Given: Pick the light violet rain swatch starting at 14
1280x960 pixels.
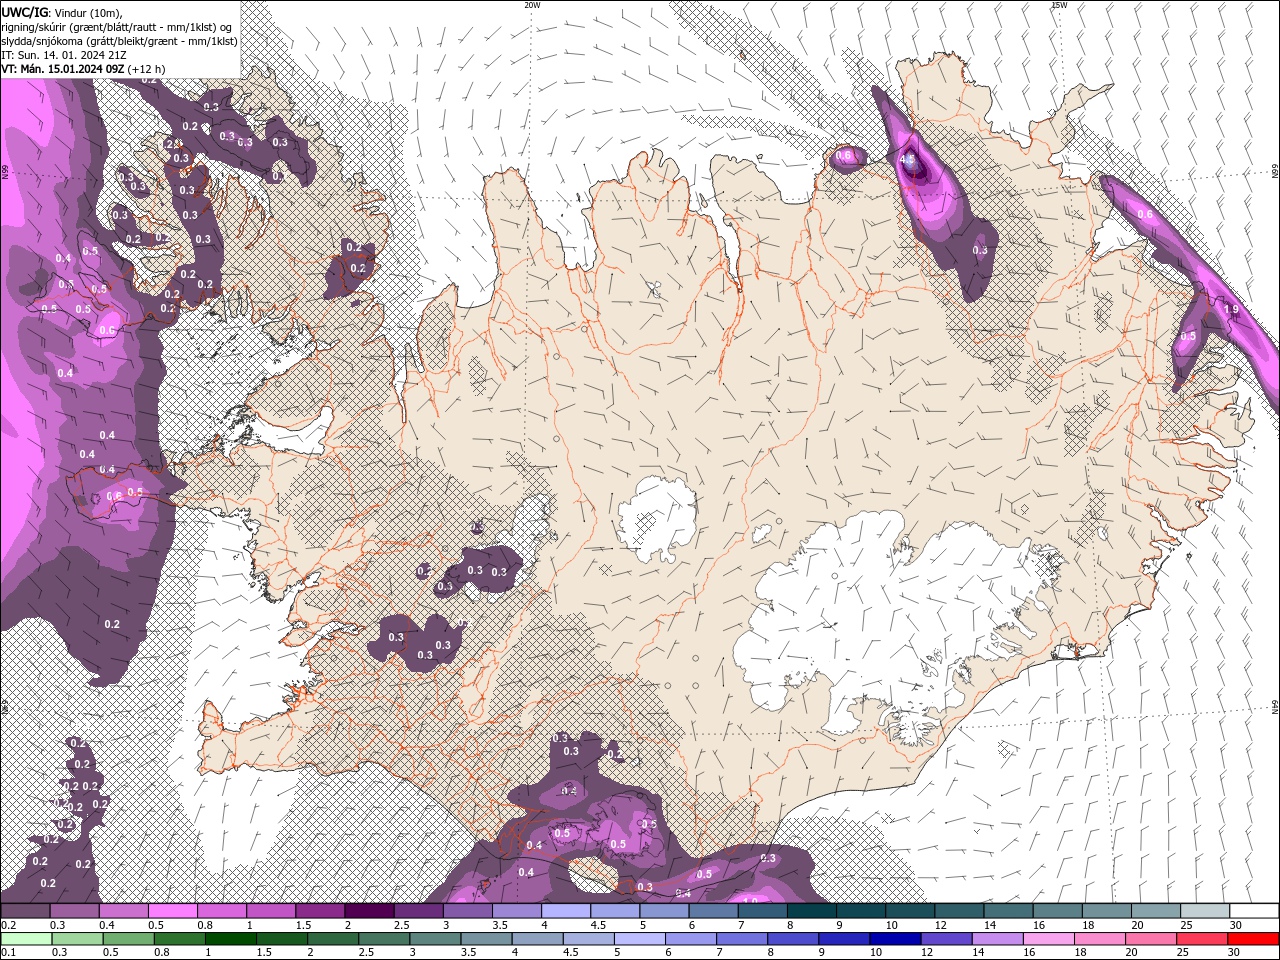Looking at the screenshot, I should coord(997,939).
